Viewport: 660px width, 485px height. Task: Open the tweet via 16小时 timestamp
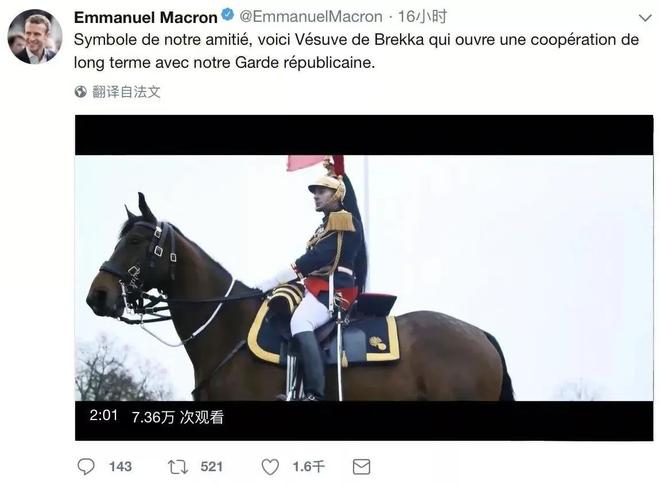coord(422,17)
